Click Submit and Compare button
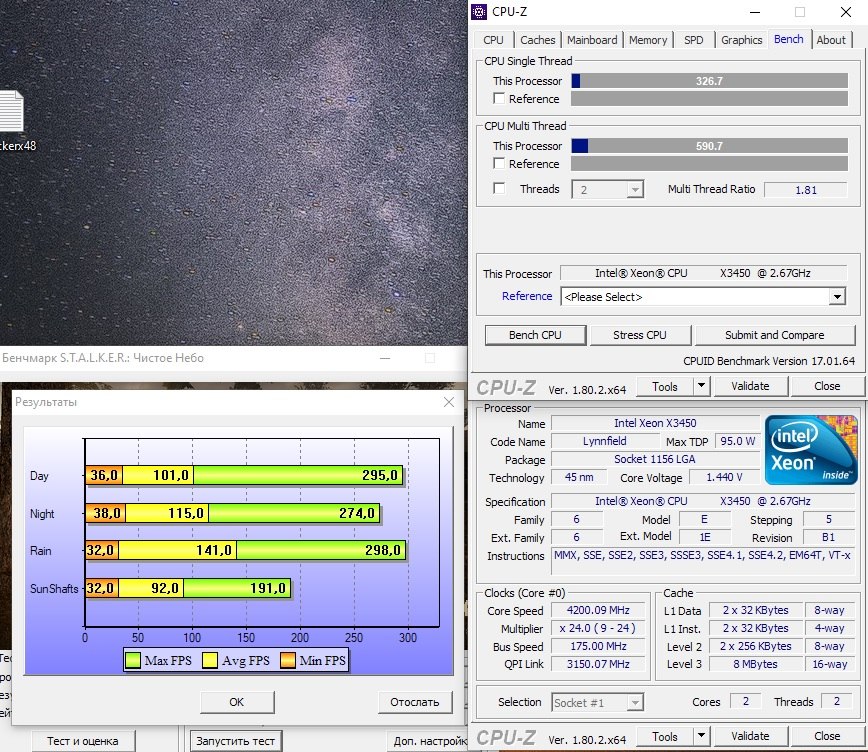Viewport: 868px width, 752px height. click(x=775, y=335)
